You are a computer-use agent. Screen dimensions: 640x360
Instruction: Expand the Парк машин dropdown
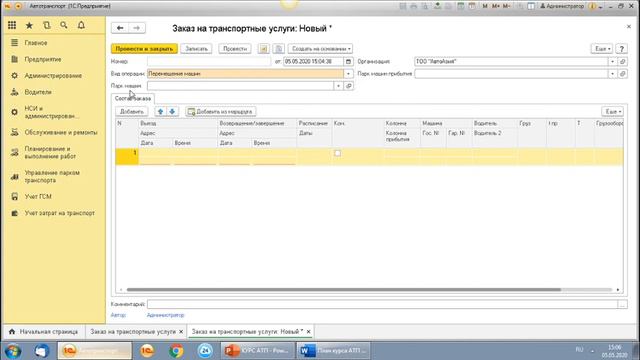tap(338, 86)
